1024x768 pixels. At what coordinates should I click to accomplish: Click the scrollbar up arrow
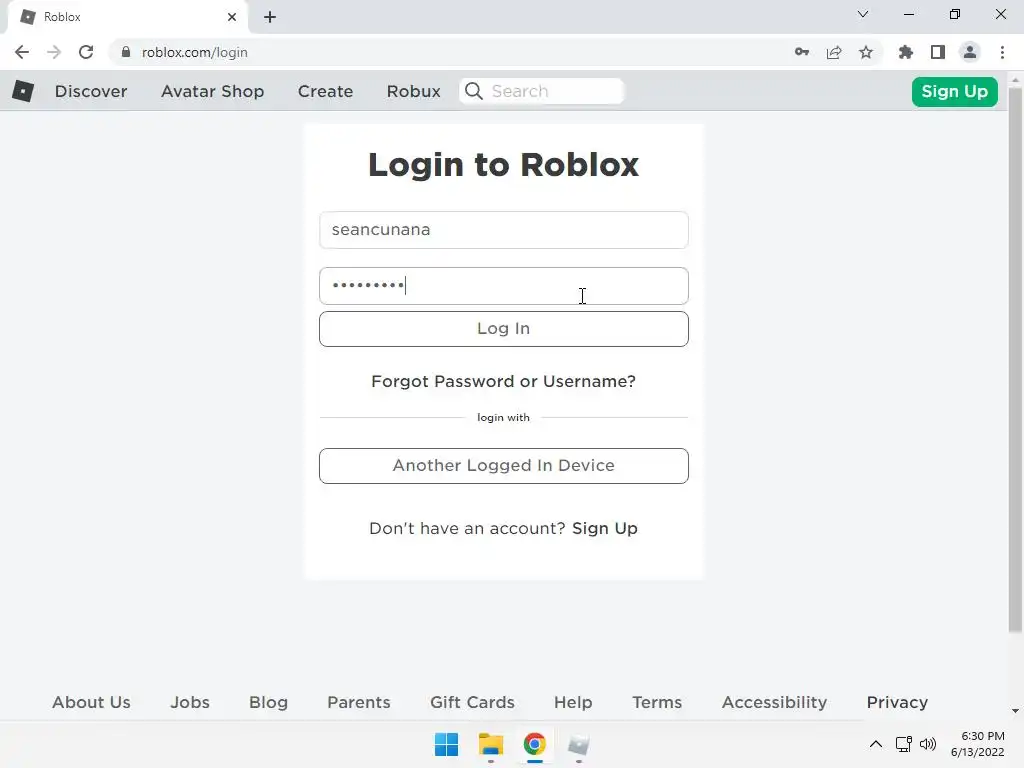(x=1015, y=80)
